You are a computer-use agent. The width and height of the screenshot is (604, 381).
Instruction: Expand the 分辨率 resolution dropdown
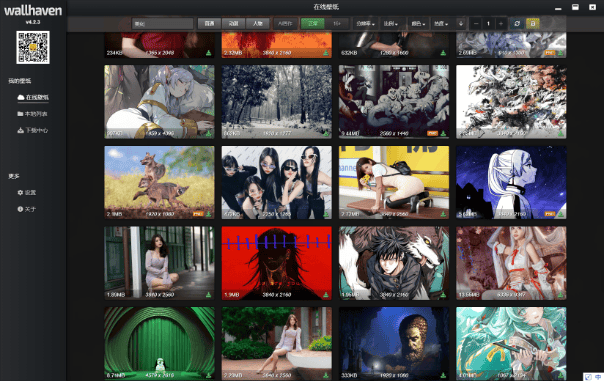(365, 23)
